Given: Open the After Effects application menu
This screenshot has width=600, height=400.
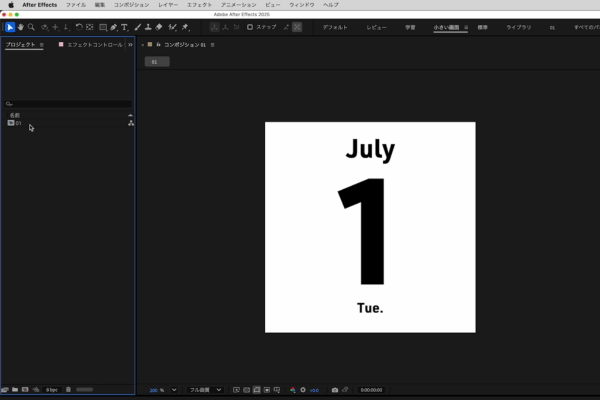Looking at the screenshot, I should point(40,5).
